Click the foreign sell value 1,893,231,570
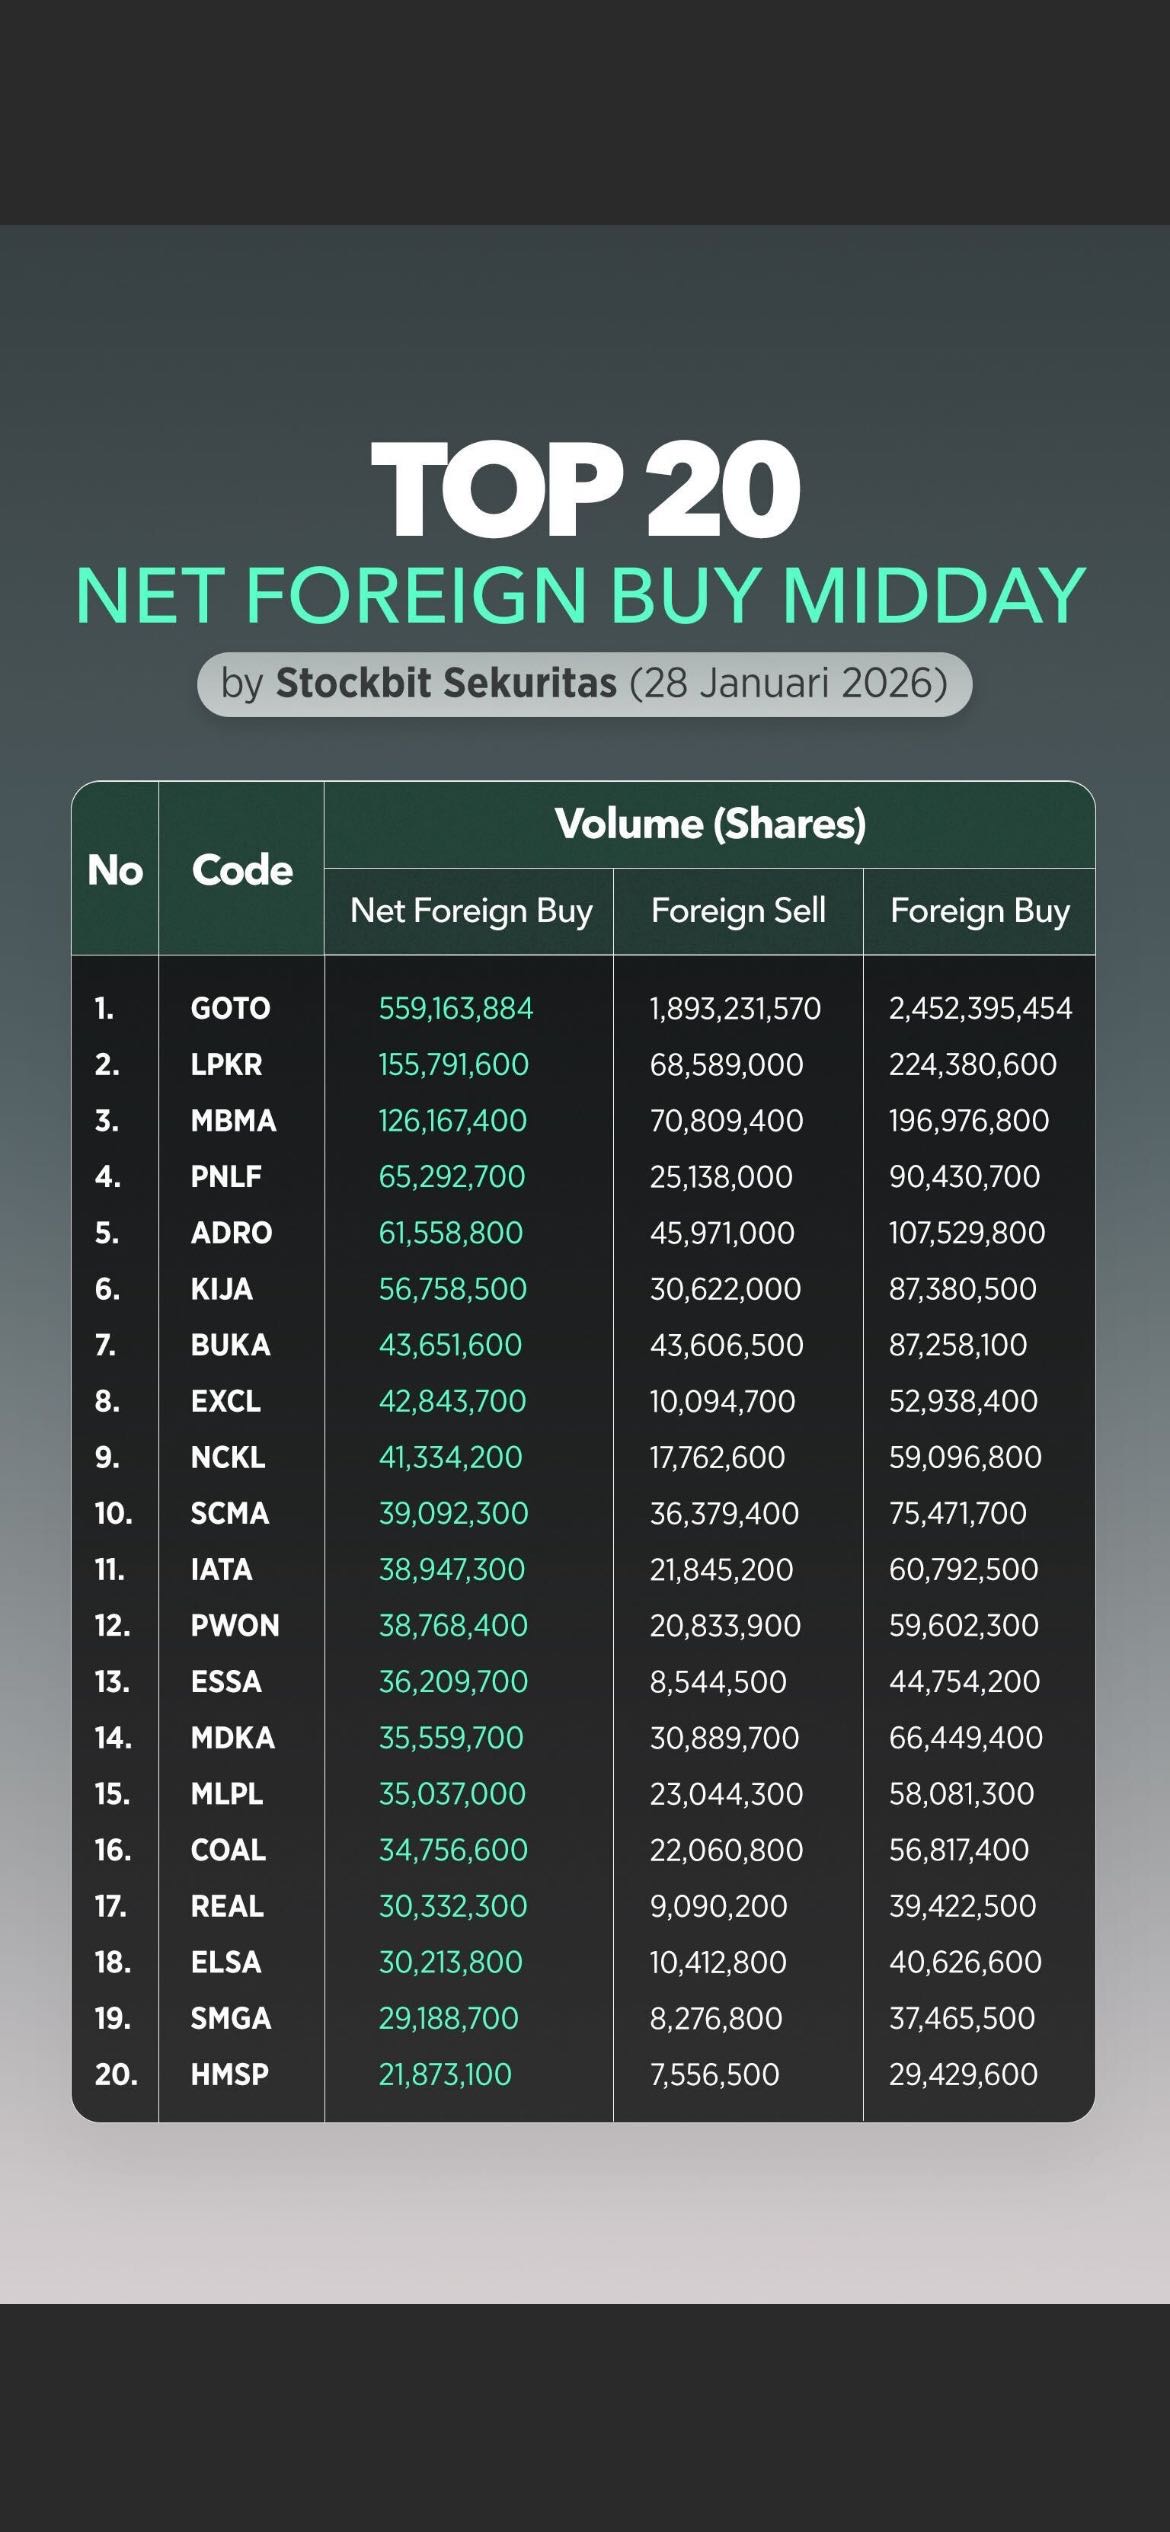This screenshot has height=2532, width=1170. pyautogui.click(x=735, y=1008)
